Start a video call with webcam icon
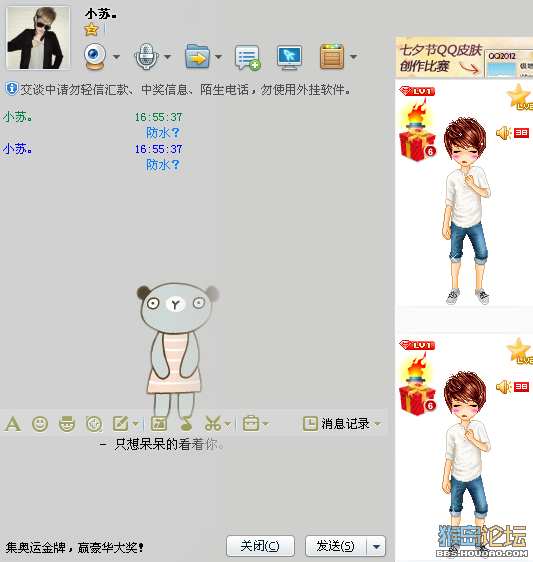This screenshot has width=533, height=562. 95,57
